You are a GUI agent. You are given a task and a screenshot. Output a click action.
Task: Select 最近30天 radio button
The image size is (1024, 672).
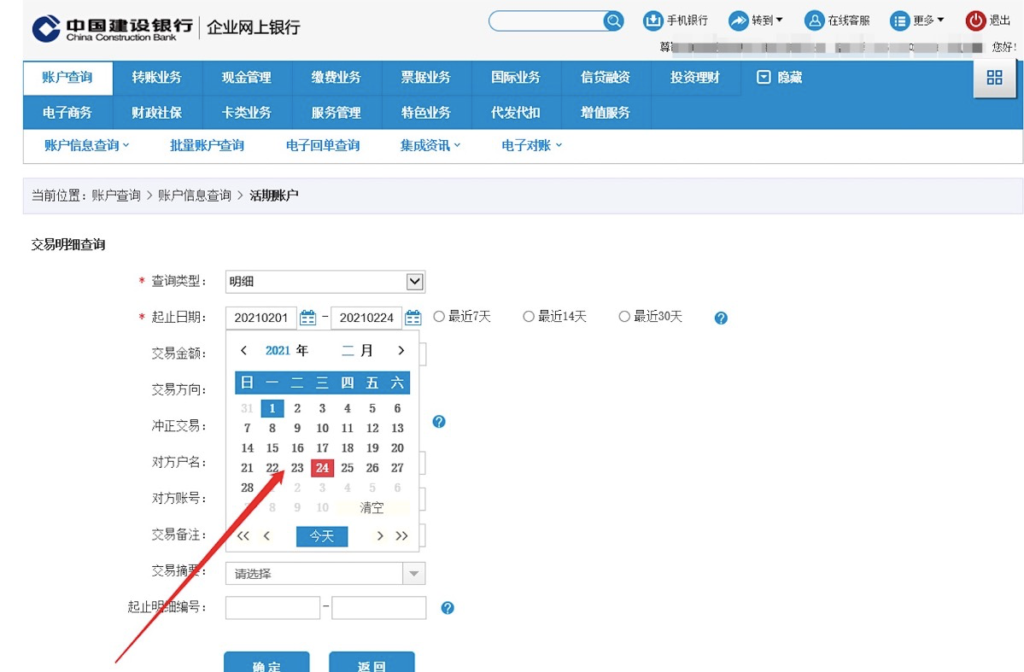click(x=624, y=317)
